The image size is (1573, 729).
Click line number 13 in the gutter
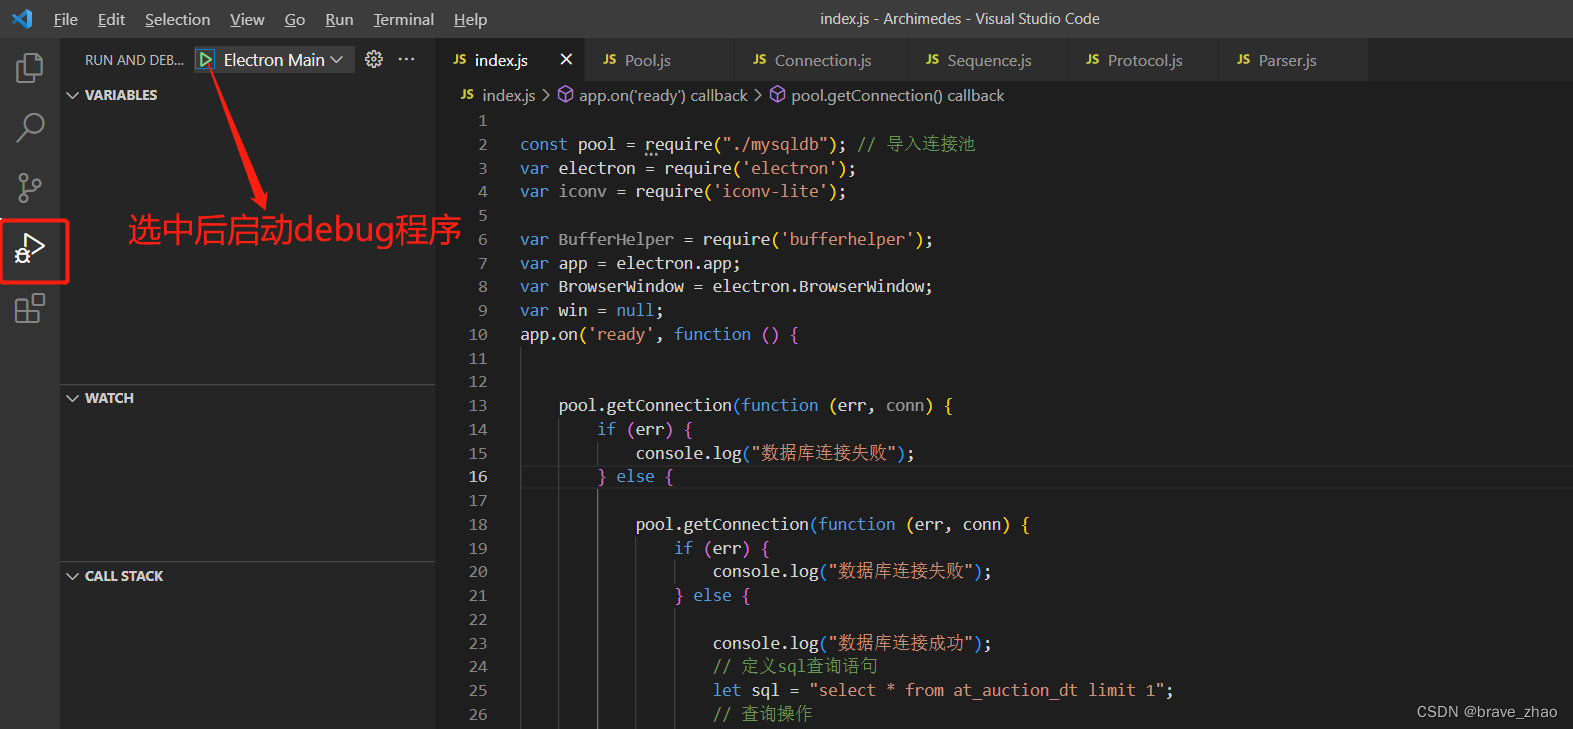[478, 405]
